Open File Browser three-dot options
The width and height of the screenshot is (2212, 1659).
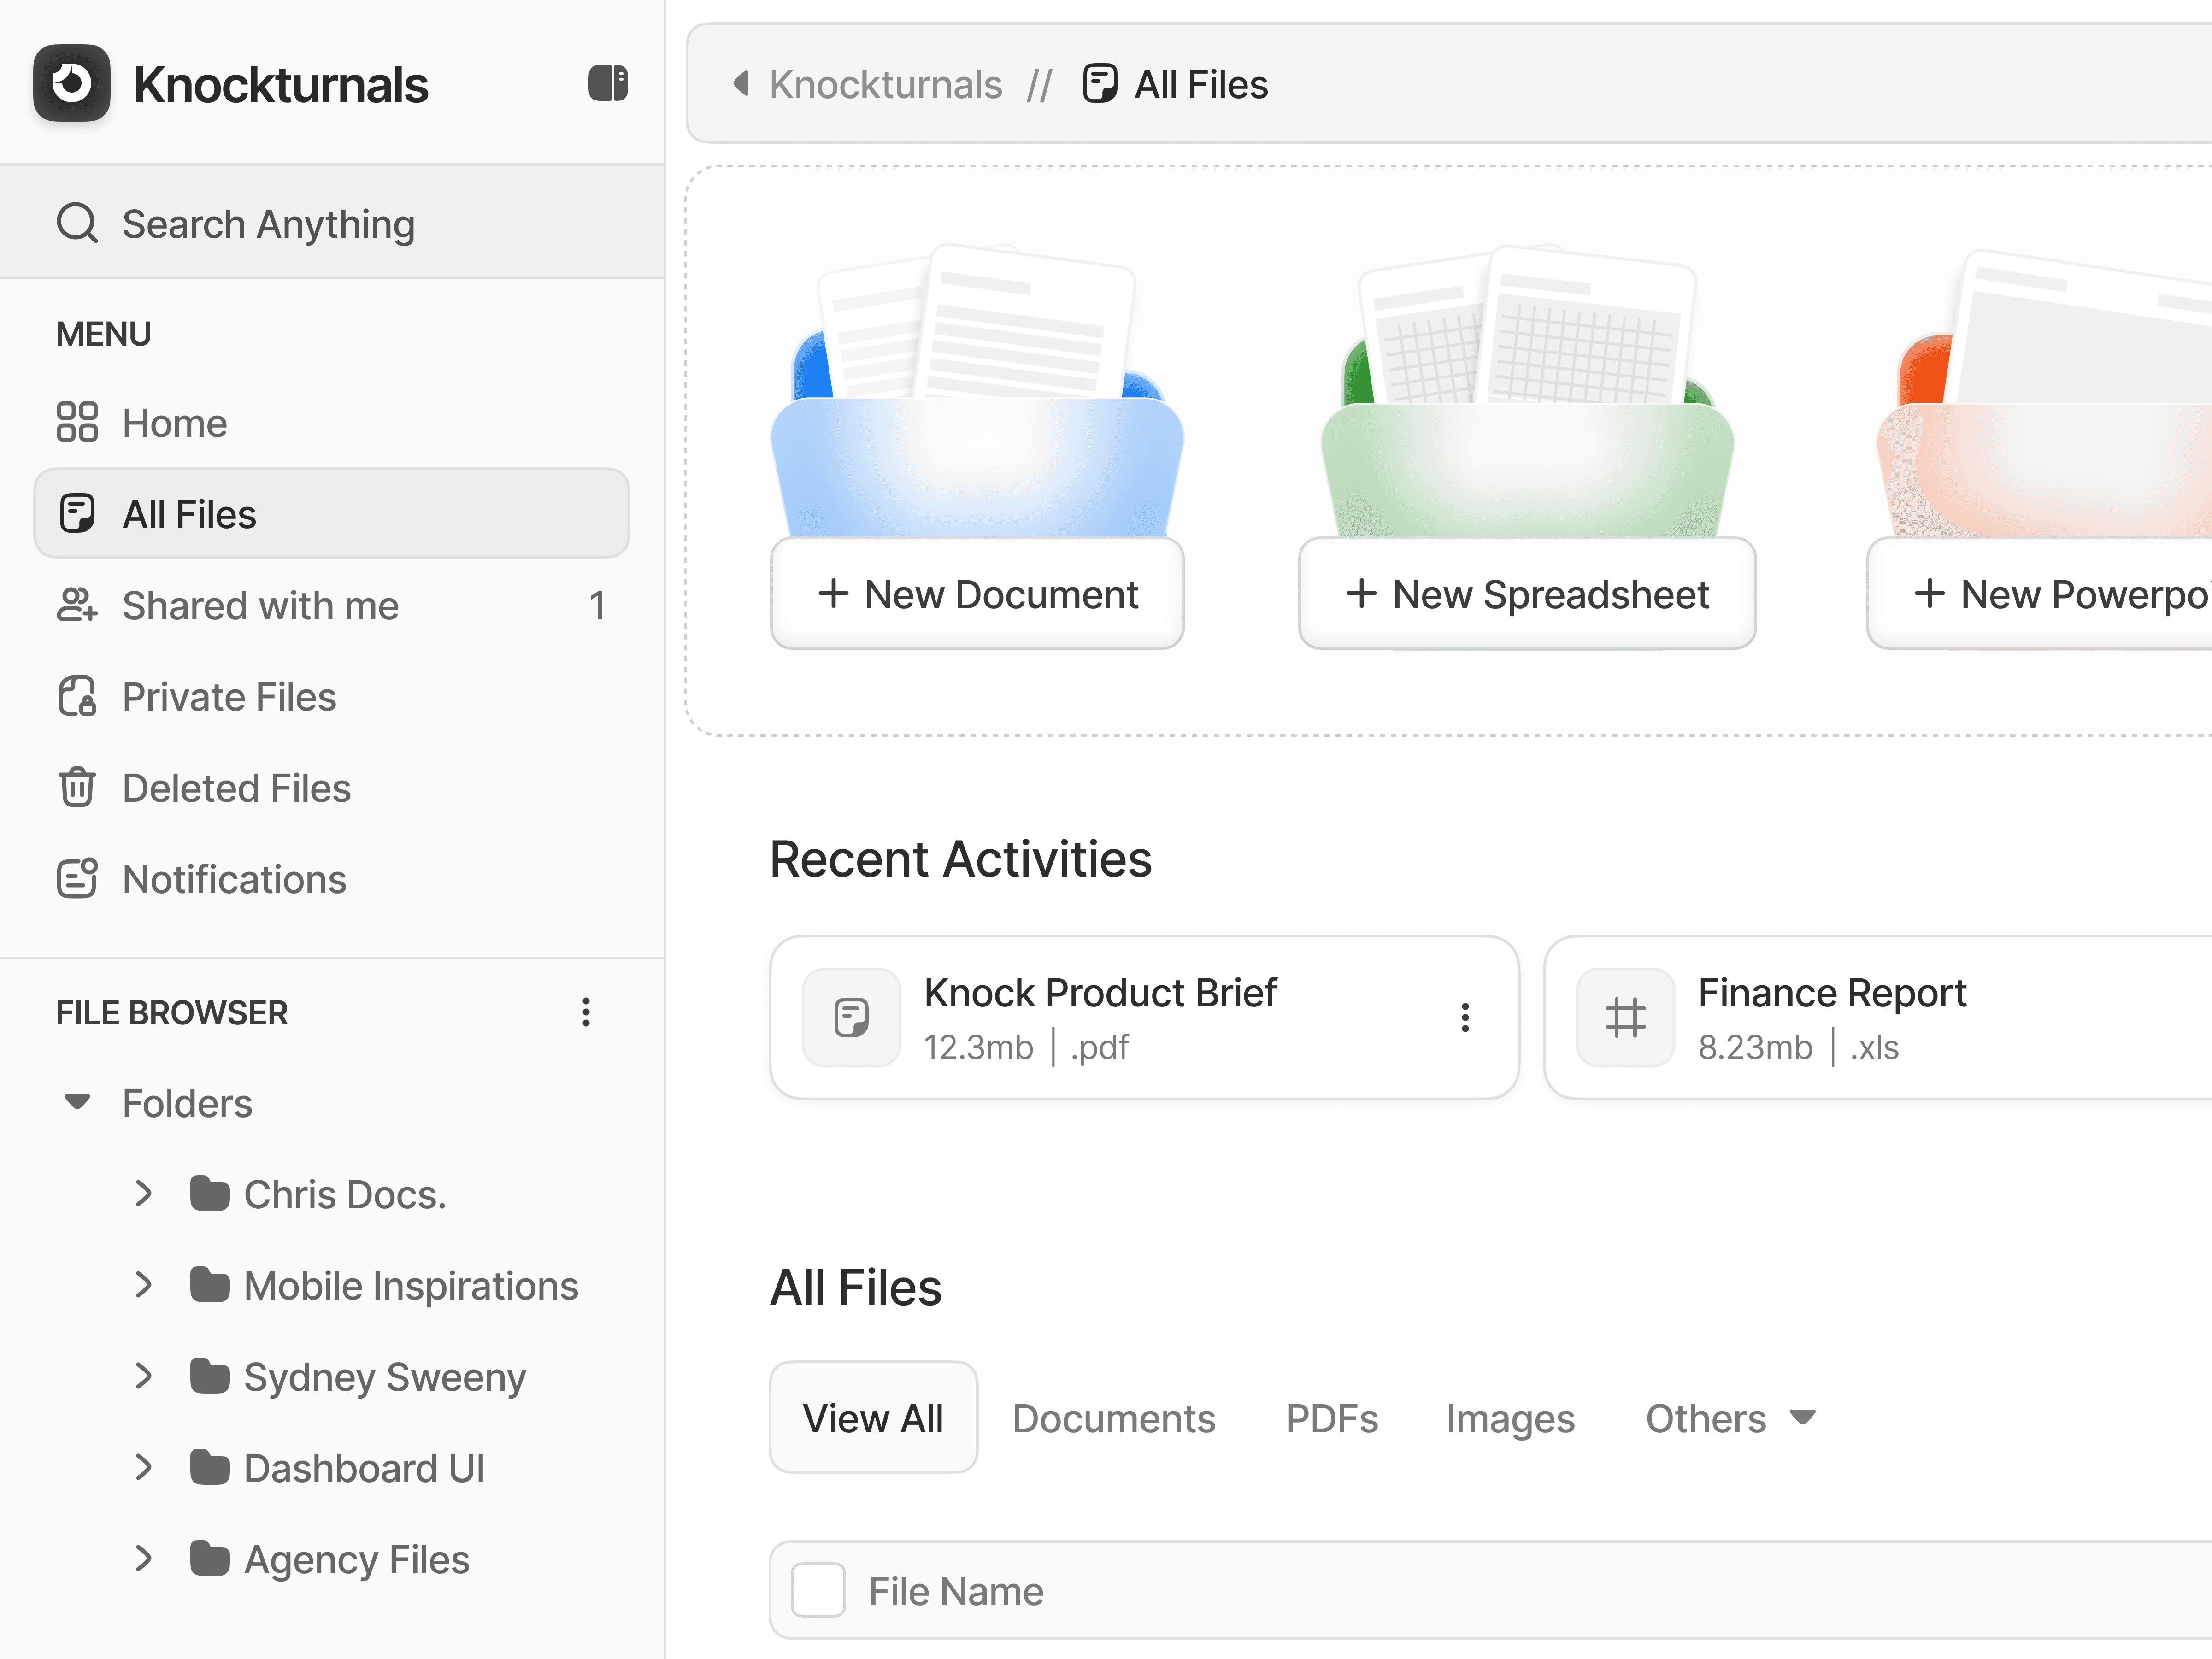point(586,1012)
